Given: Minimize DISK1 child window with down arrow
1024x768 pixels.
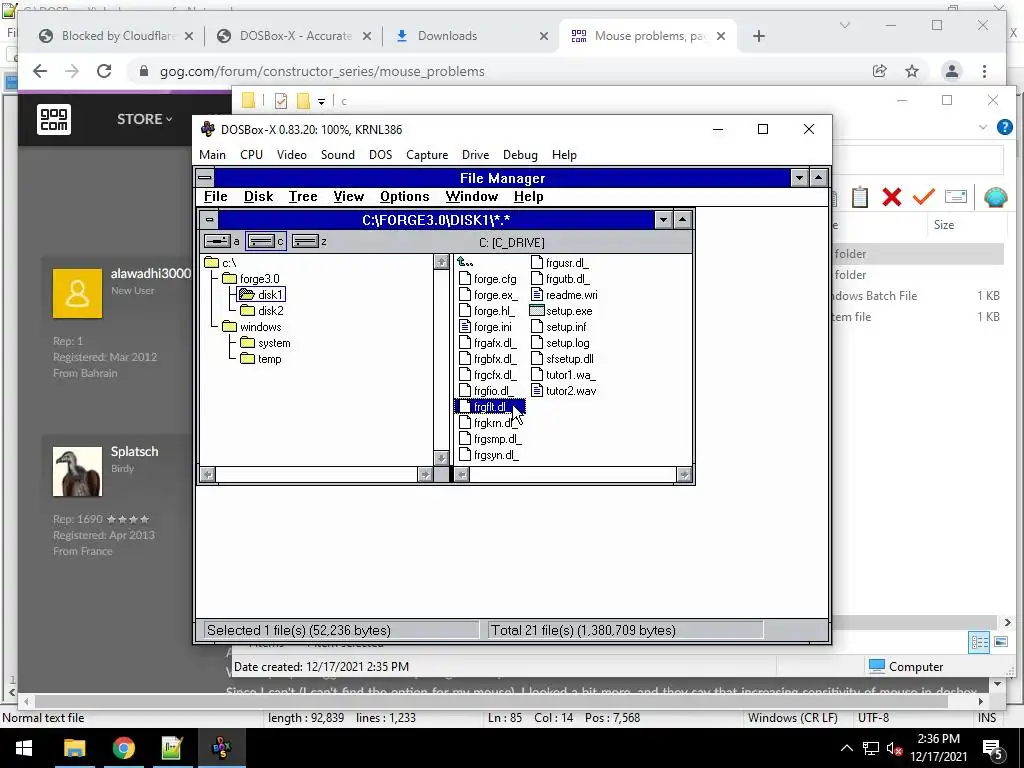Looking at the screenshot, I should coord(664,219).
